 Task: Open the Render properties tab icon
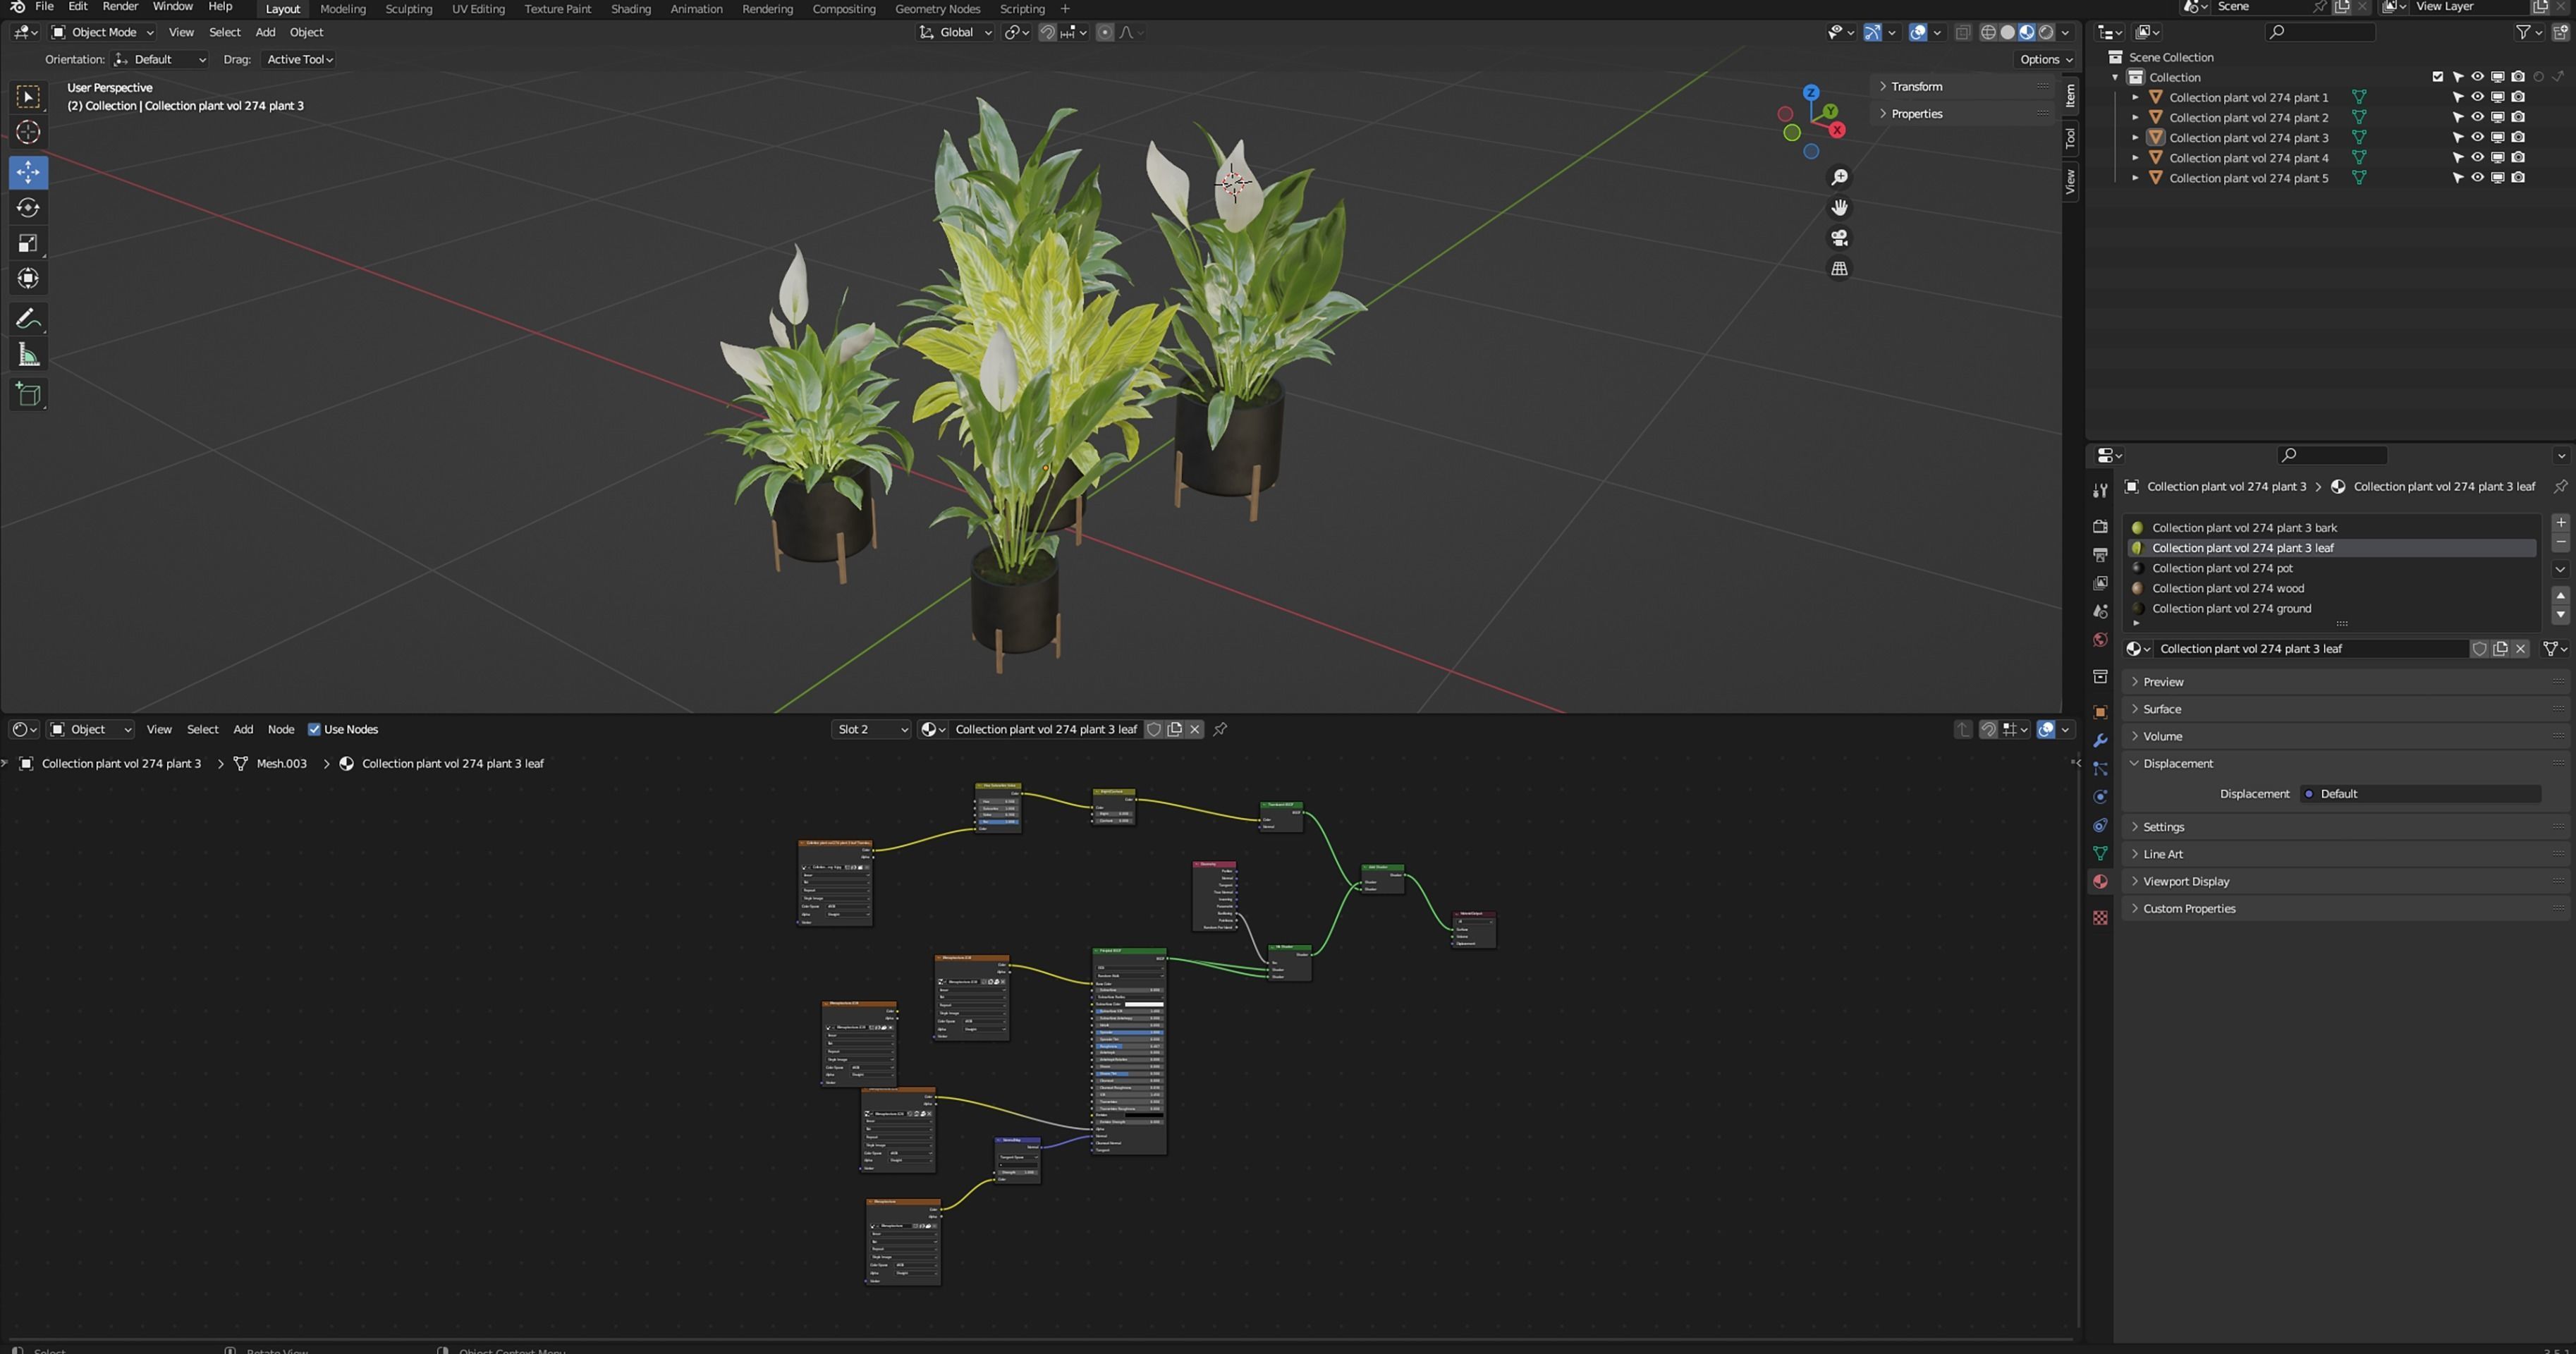2100,526
